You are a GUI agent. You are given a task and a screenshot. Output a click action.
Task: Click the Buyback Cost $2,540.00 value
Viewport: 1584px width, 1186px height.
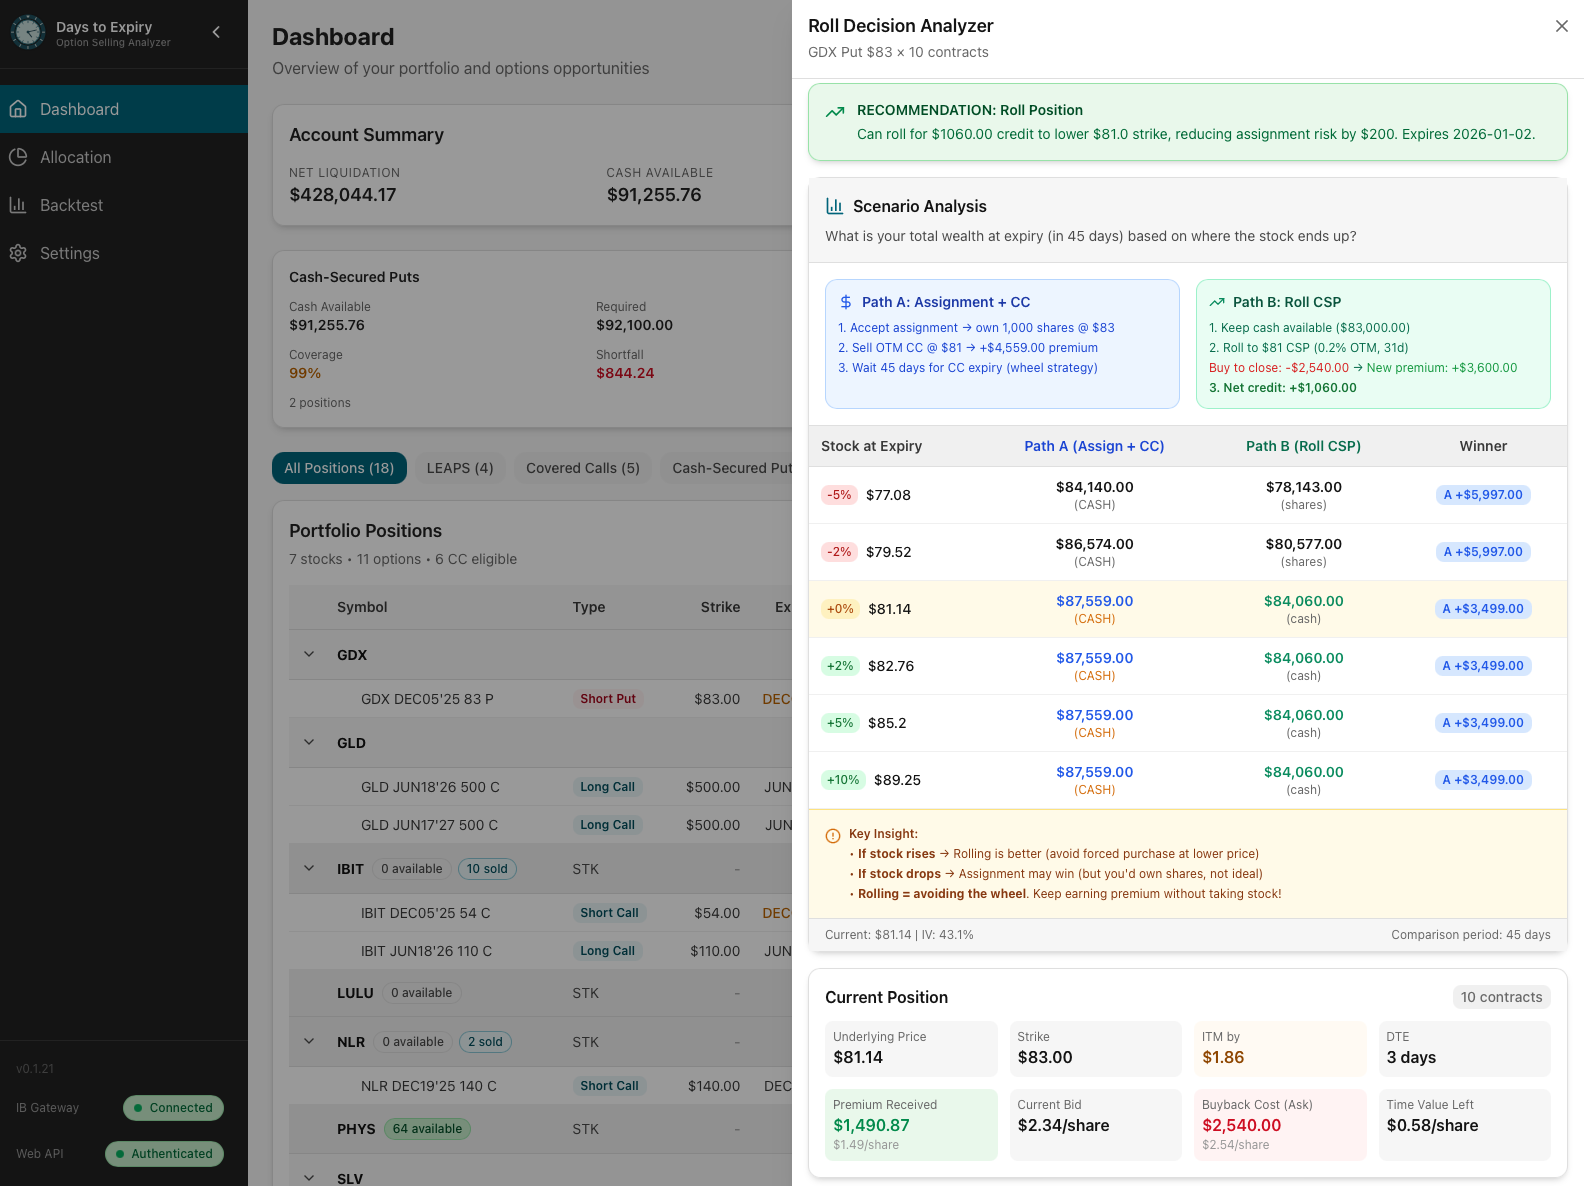click(1241, 1125)
